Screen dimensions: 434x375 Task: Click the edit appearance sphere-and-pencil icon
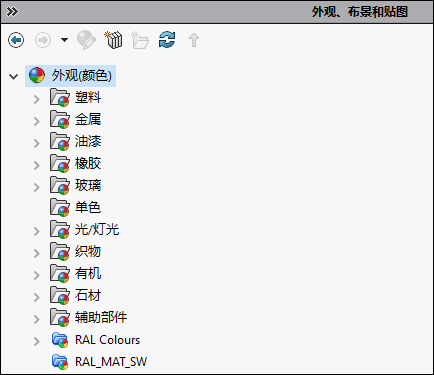point(87,40)
